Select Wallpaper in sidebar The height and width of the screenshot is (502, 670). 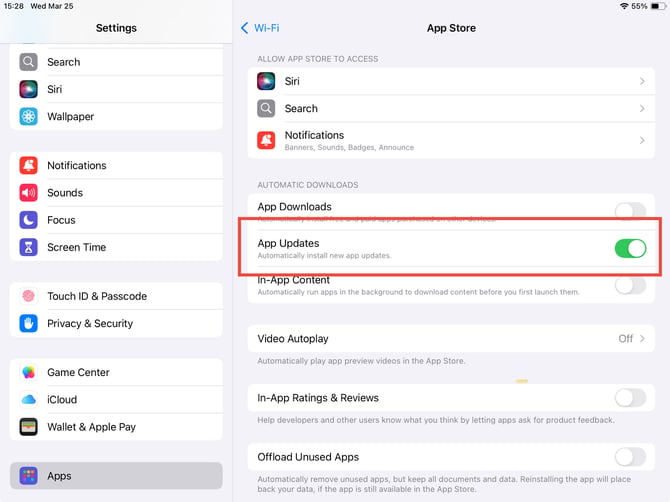click(116, 117)
